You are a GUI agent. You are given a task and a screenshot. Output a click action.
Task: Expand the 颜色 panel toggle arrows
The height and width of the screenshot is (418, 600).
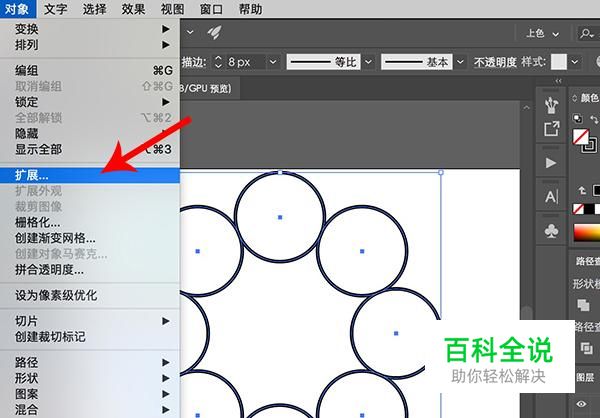click(574, 98)
